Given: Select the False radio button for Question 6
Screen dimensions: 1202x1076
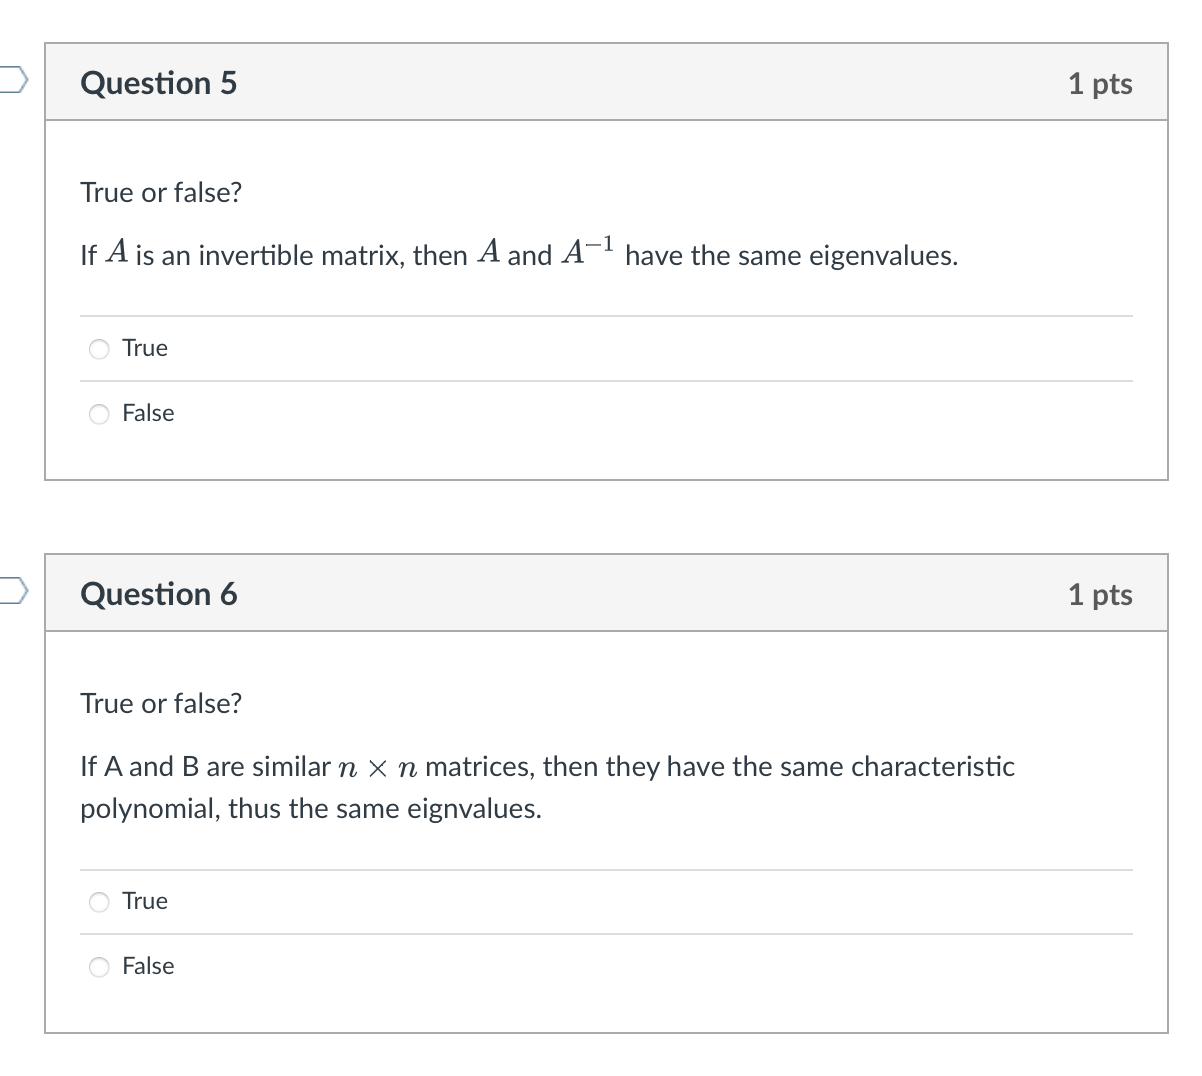Looking at the screenshot, I should tap(98, 966).
